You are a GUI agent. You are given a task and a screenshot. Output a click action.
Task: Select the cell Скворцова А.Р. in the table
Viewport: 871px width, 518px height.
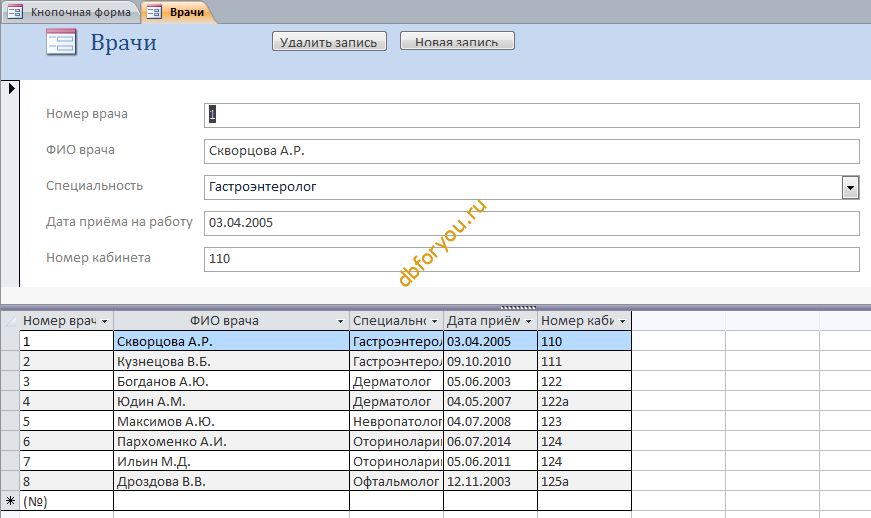[232, 341]
